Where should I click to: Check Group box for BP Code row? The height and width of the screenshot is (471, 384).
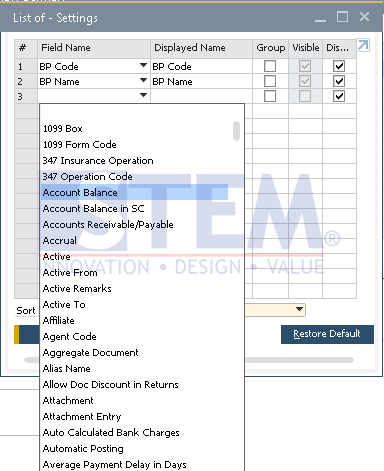pos(270,66)
